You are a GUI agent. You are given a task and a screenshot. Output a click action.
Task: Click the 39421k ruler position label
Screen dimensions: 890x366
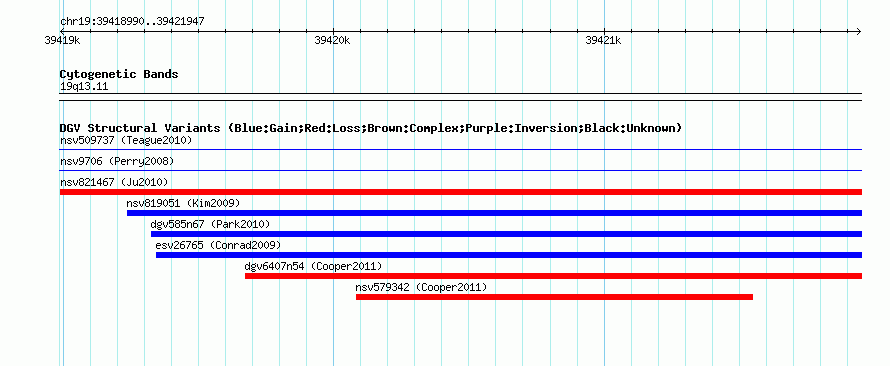(x=603, y=41)
